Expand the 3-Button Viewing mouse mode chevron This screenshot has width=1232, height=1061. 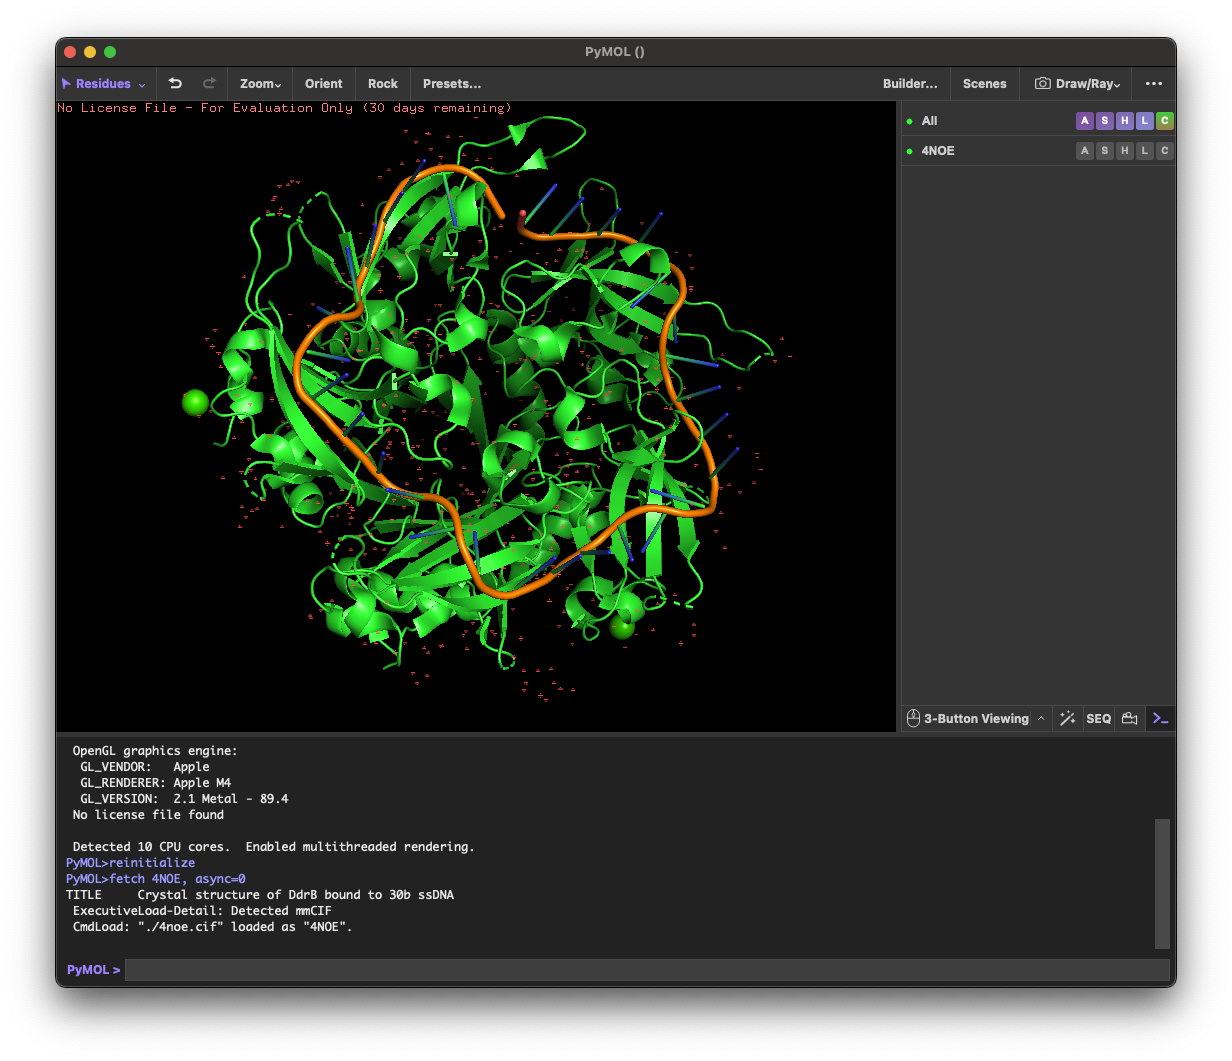(x=1041, y=718)
